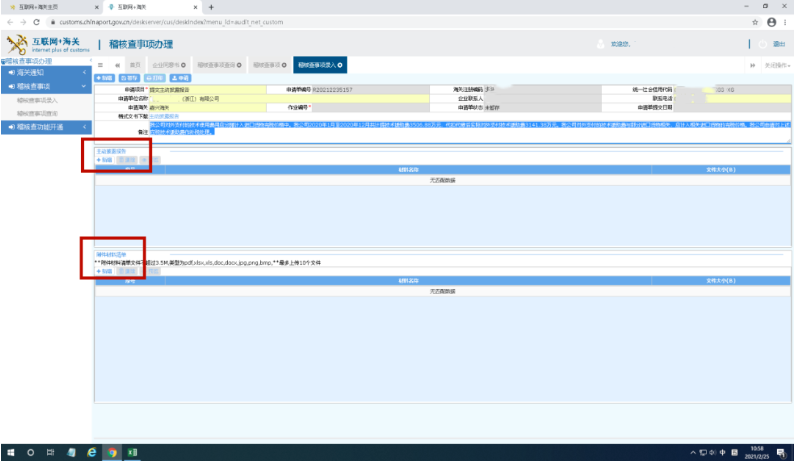Viewport: 795px width, 462px height.
Task: Click the bookmark star icon in address bar
Action: tap(755, 22)
